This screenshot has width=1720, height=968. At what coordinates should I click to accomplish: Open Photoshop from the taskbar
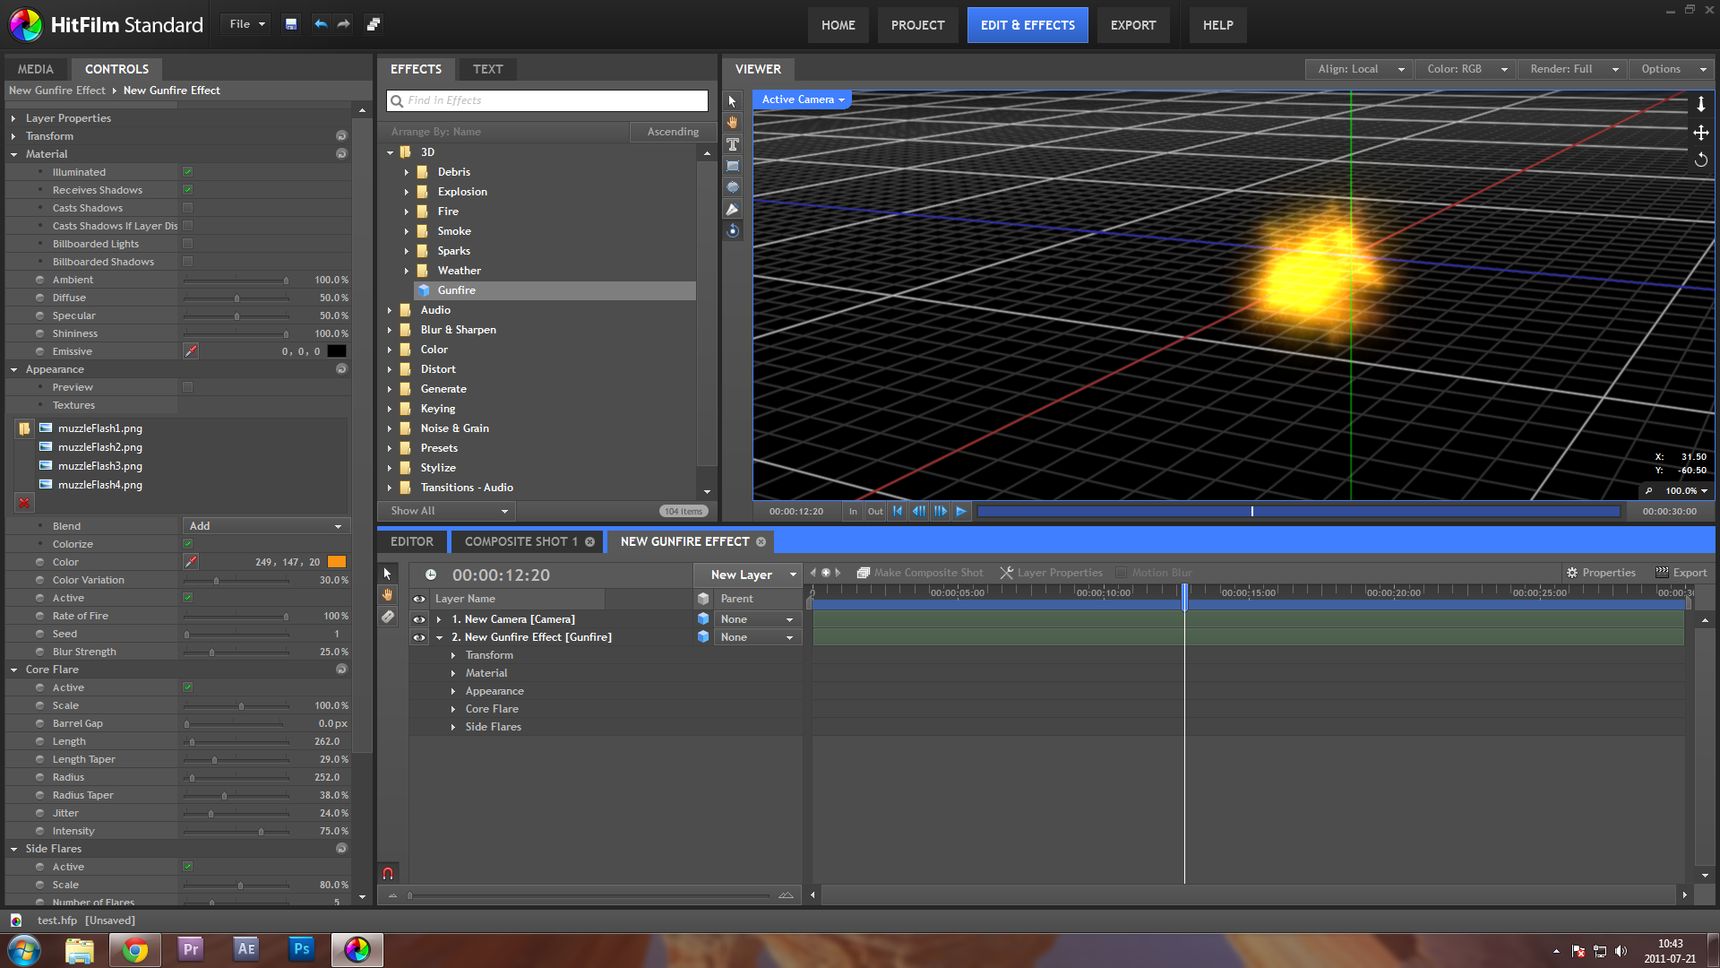[x=301, y=949]
